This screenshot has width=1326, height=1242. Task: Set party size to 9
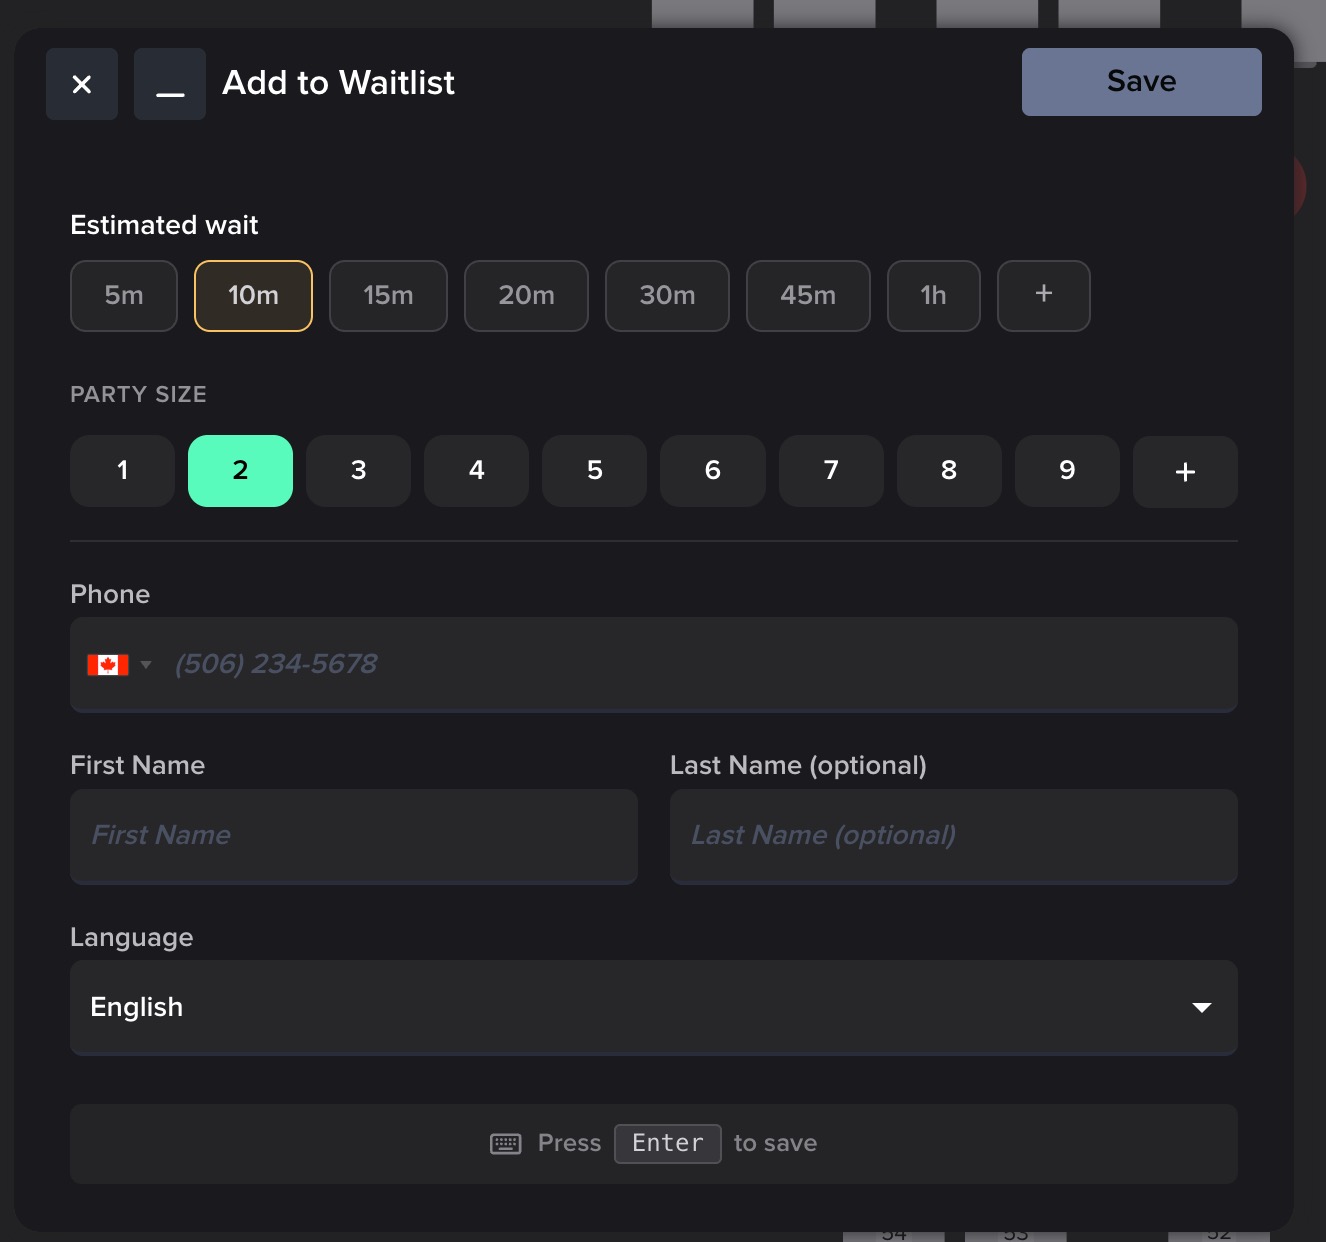click(1067, 471)
